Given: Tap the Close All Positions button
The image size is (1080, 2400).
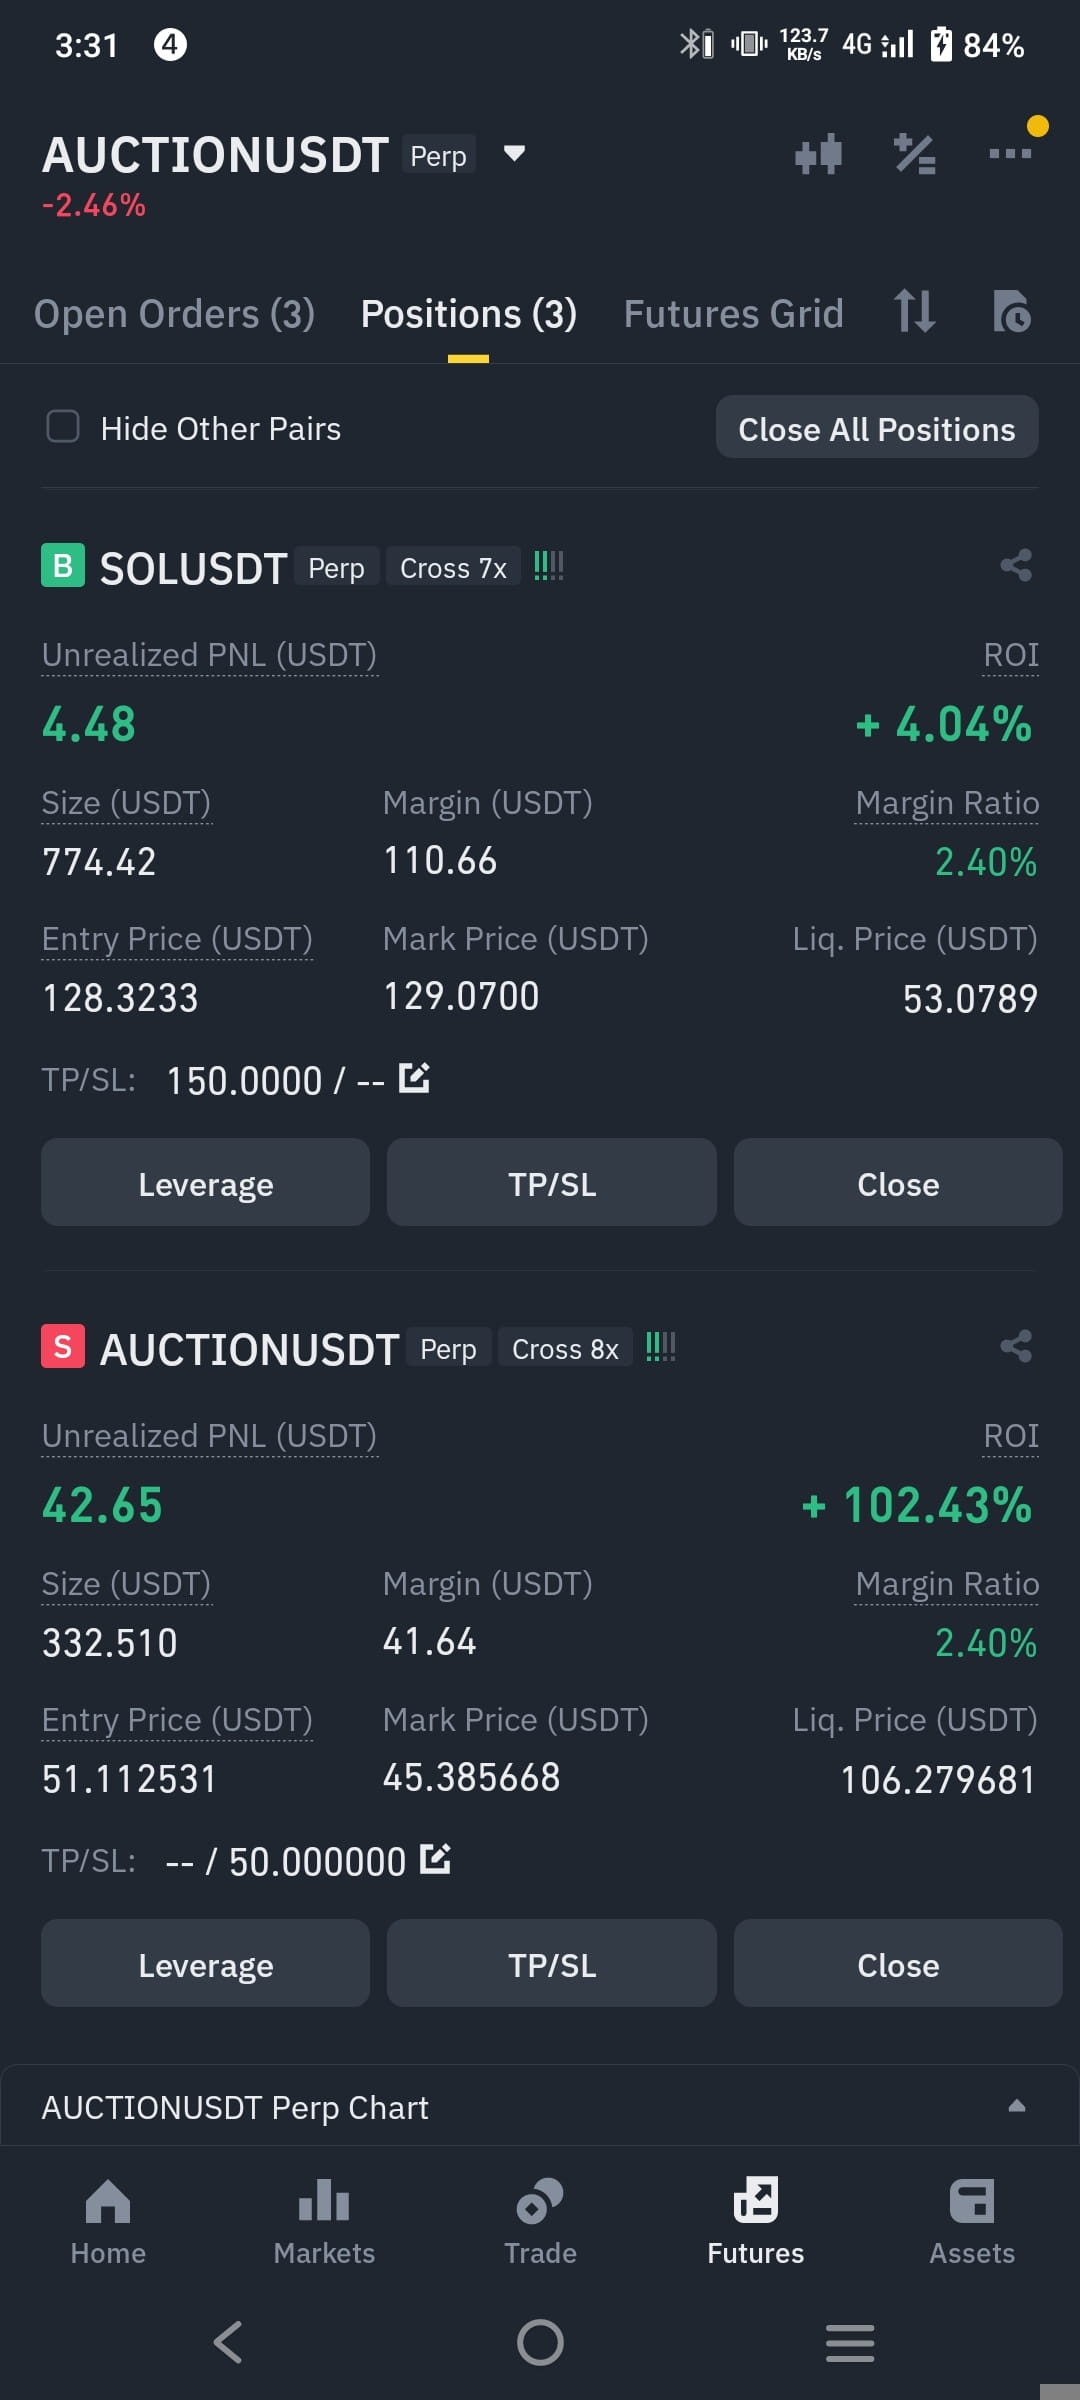Looking at the screenshot, I should (877, 428).
